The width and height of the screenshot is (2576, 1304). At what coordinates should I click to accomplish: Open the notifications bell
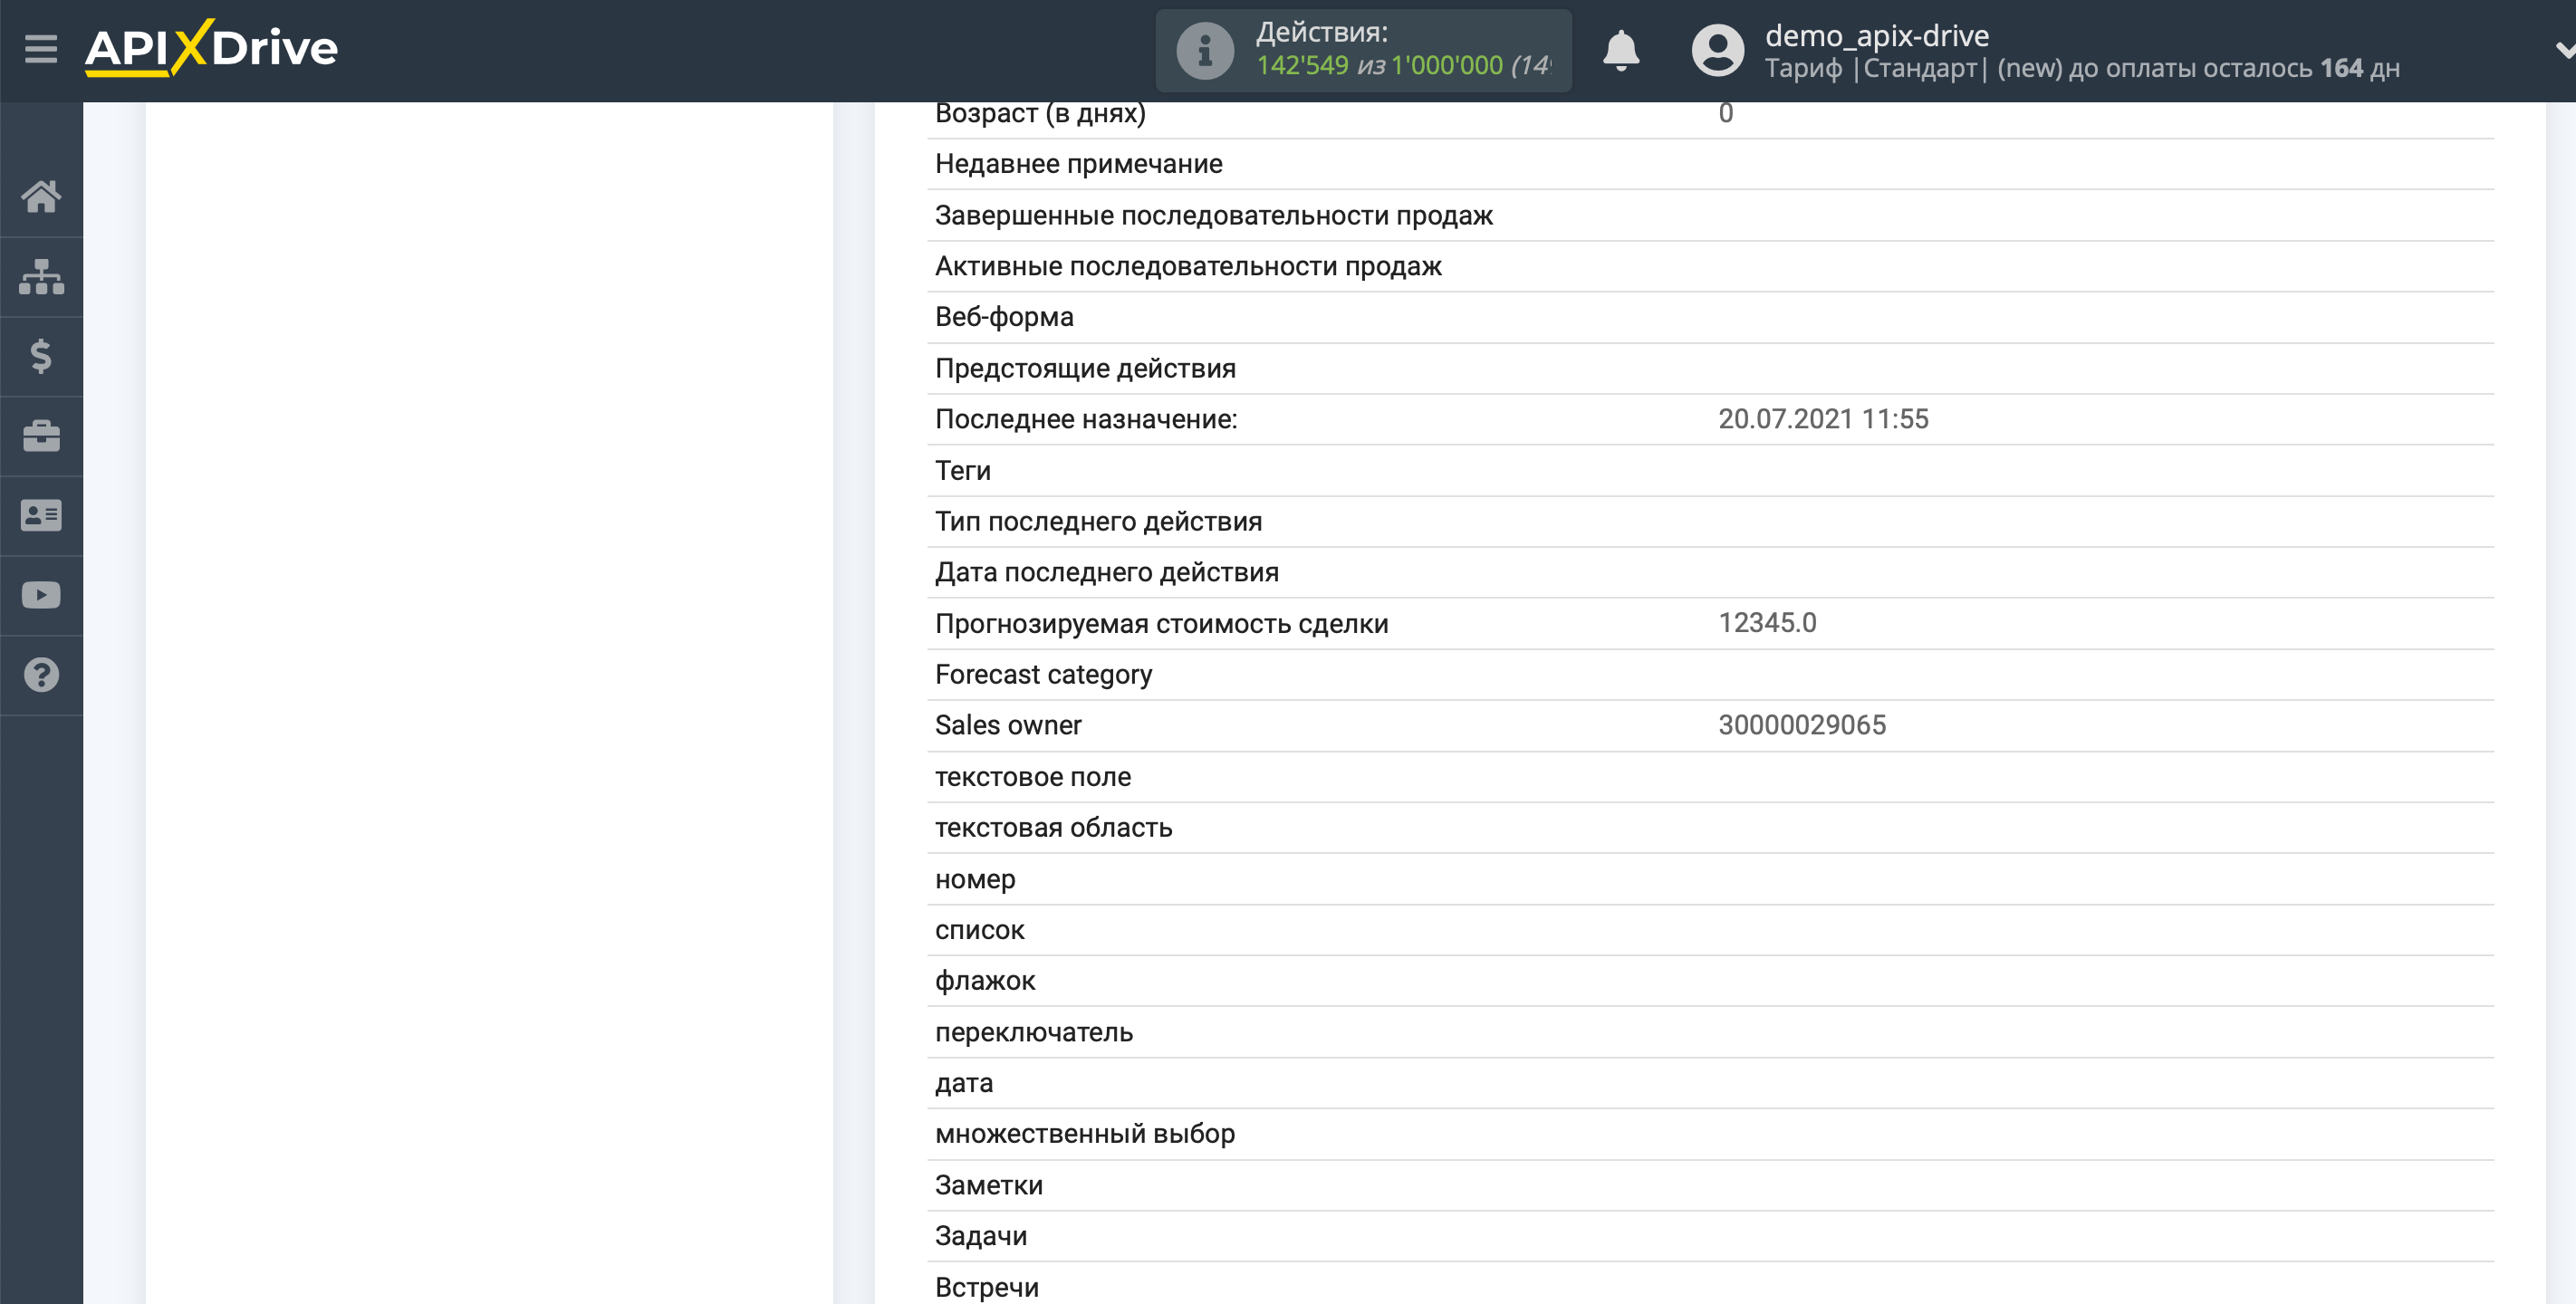point(1621,50)
